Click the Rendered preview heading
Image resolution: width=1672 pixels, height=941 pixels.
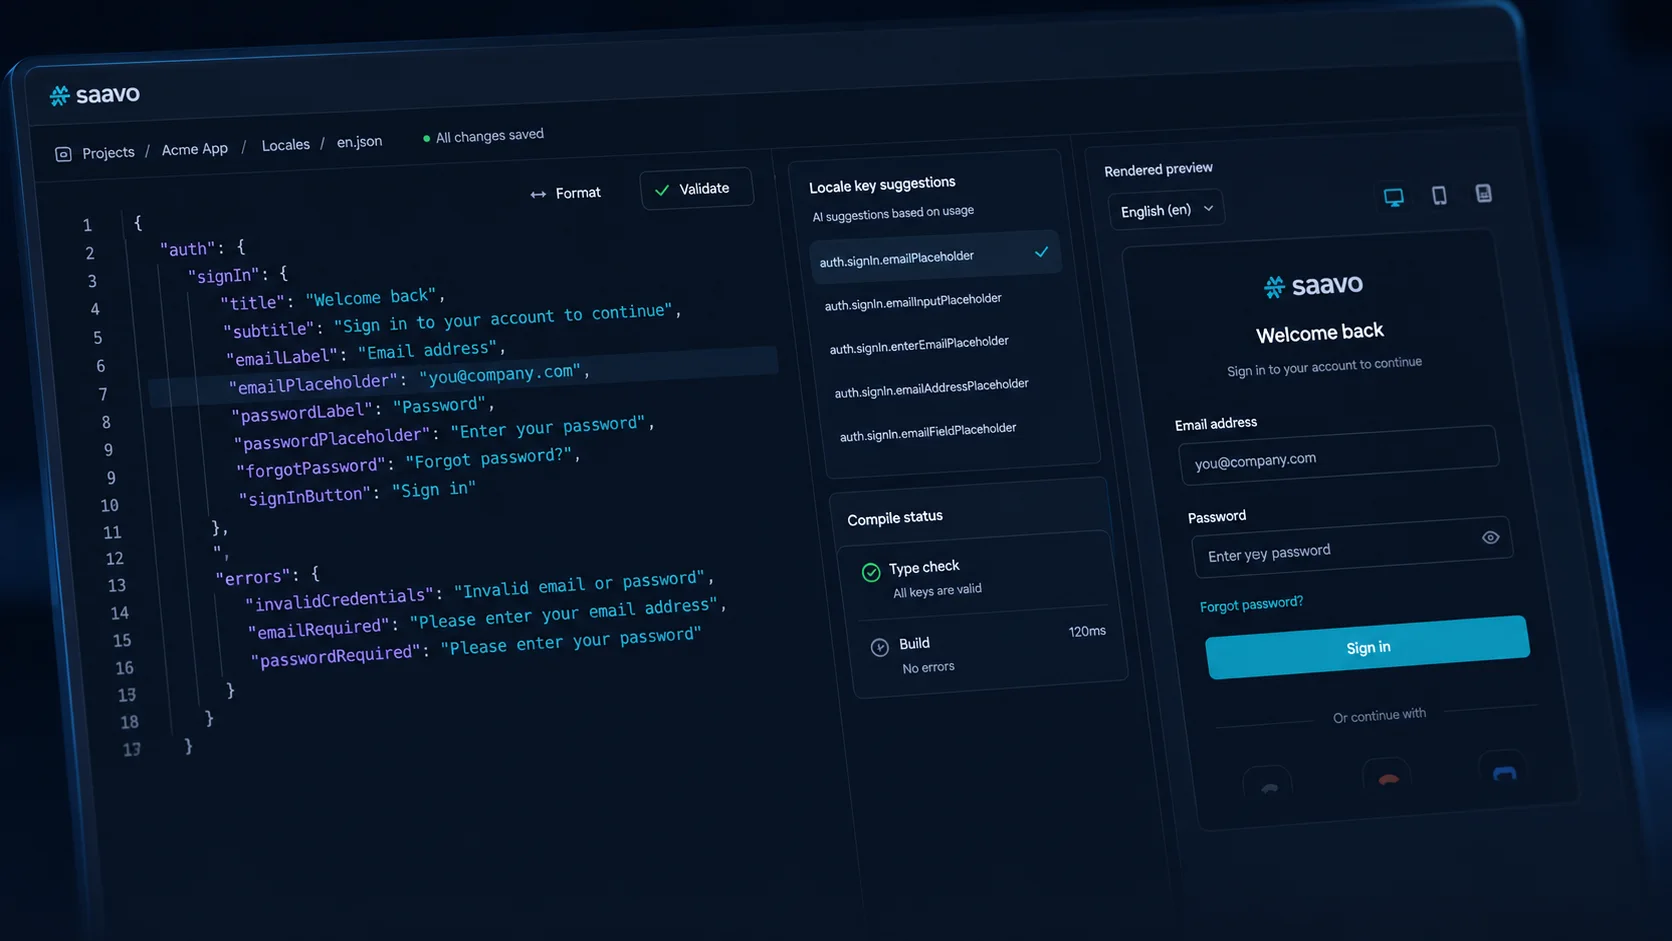point(1158,169)
